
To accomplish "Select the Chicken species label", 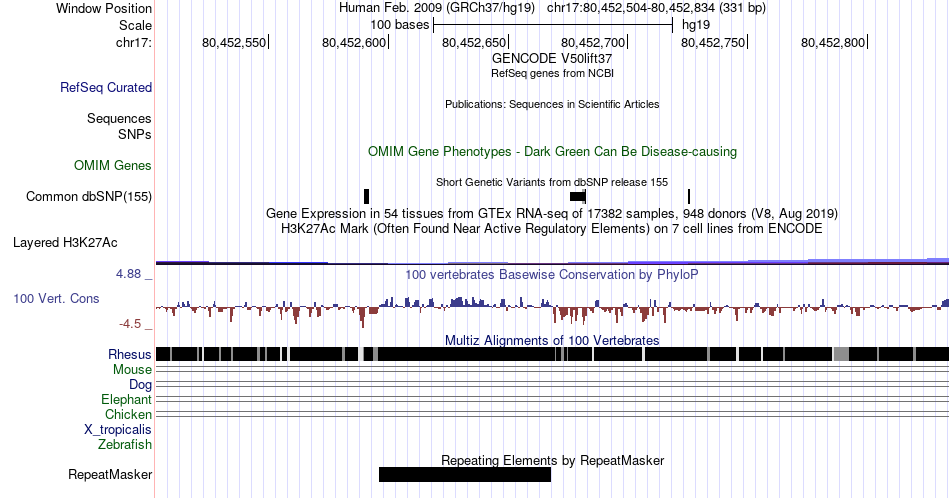I will 128,414.
